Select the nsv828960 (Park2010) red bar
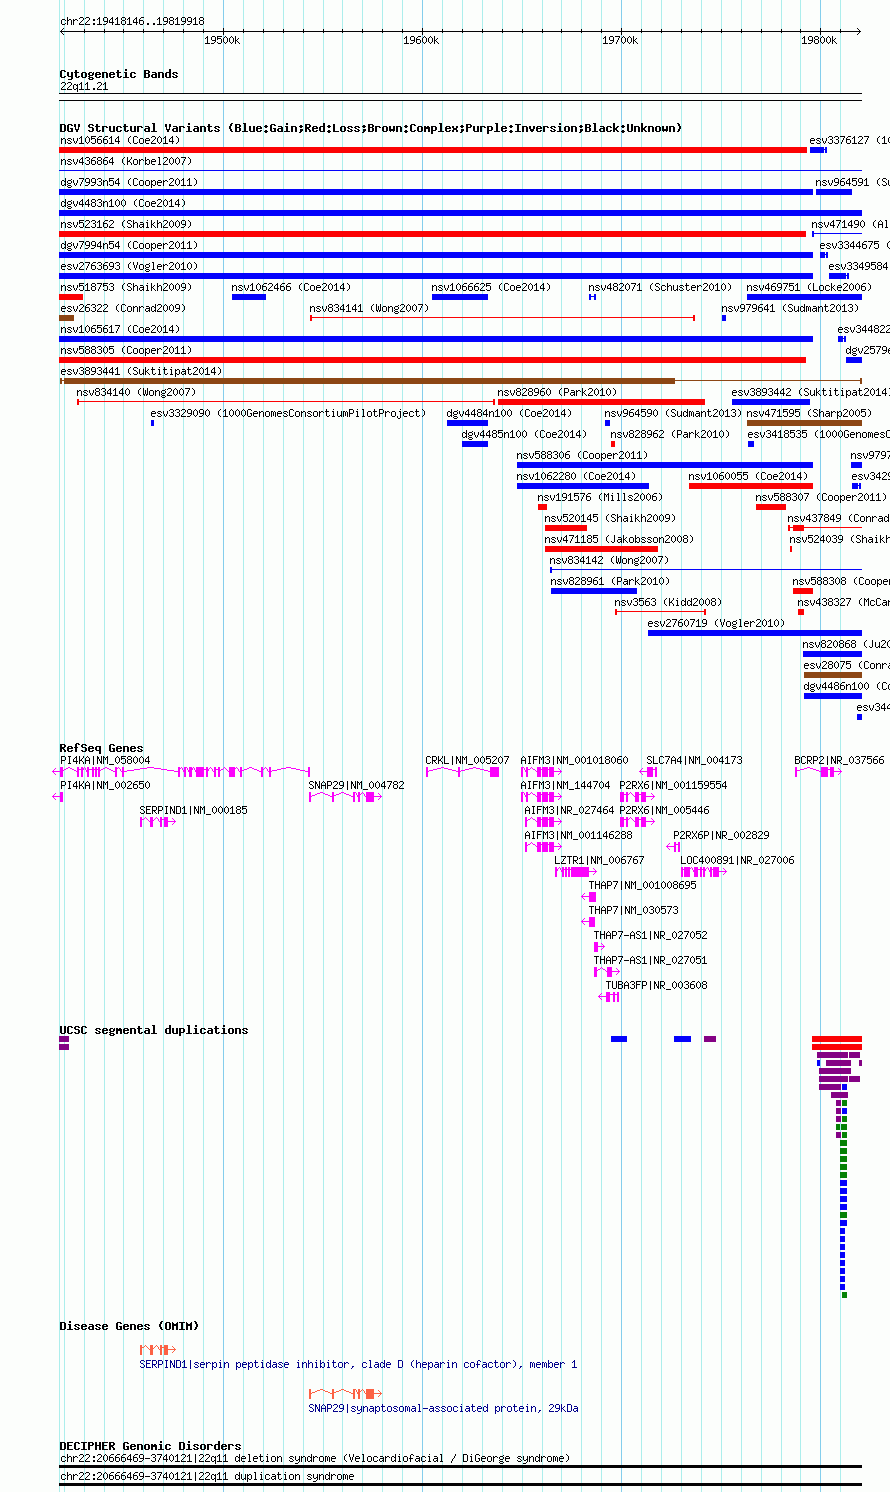Screen dimensions: 890x1492 (x=601, y=402)
